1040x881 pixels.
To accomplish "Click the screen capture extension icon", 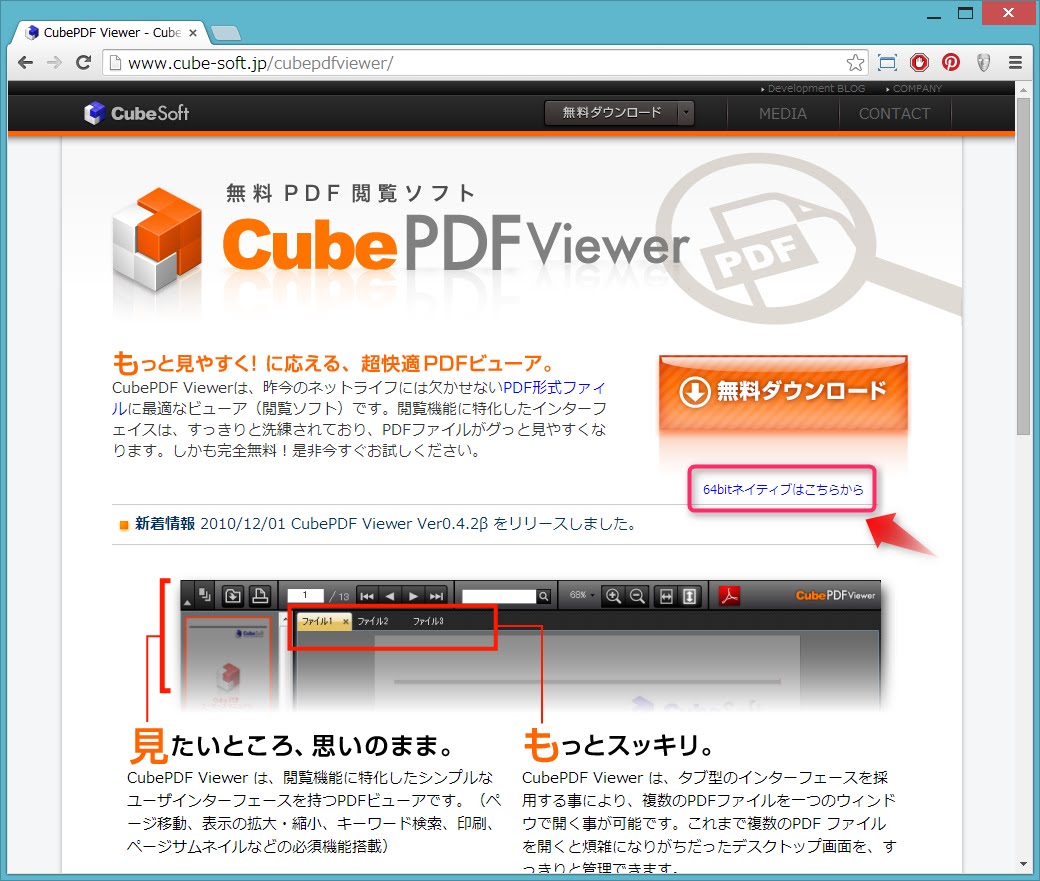I will coord(887,63).
